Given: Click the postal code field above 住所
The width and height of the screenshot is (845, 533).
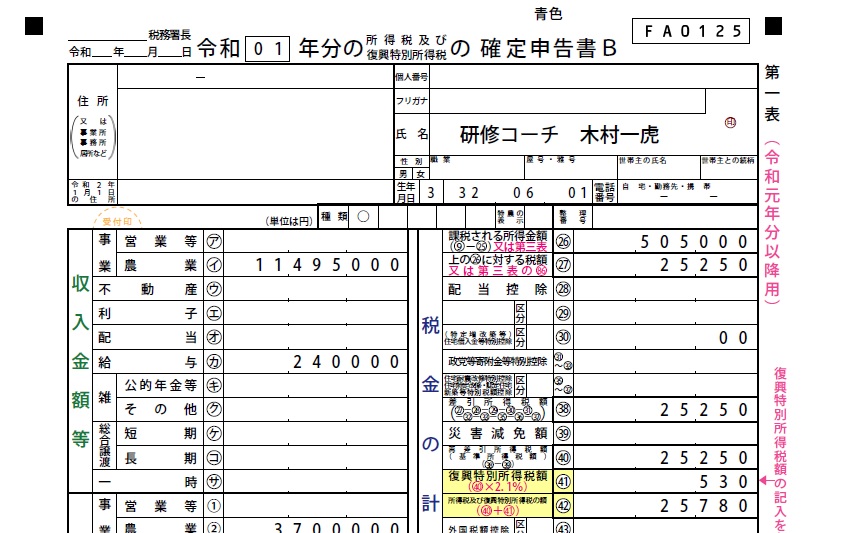Looking at the screenshot, I should [255, 77].
